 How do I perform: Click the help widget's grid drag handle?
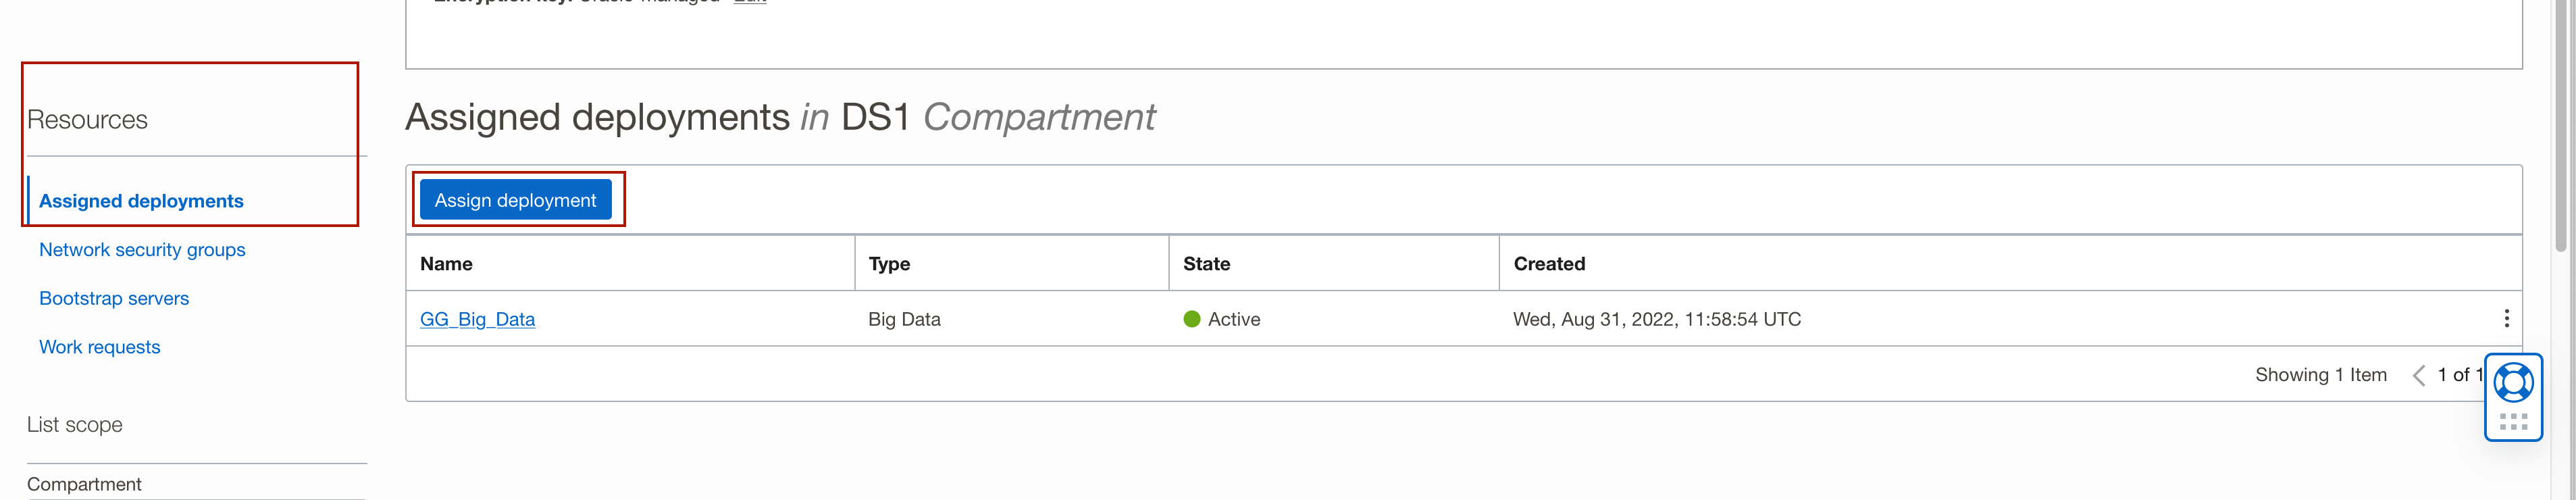click(x=2513, y=422)
